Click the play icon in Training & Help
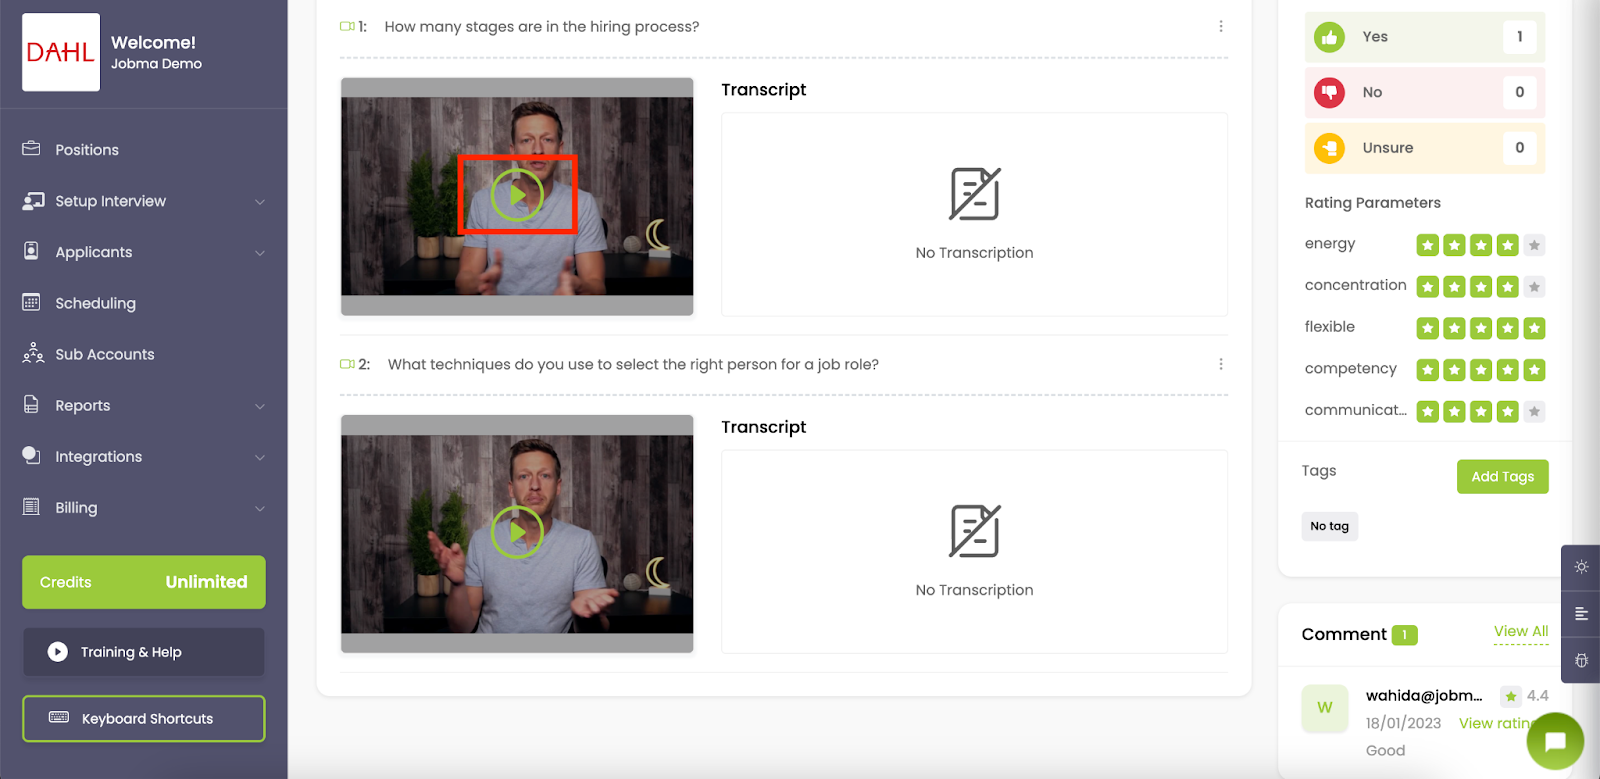This screenshot has width=1600, height=779. pyautogui.click(x=58, y=652)
